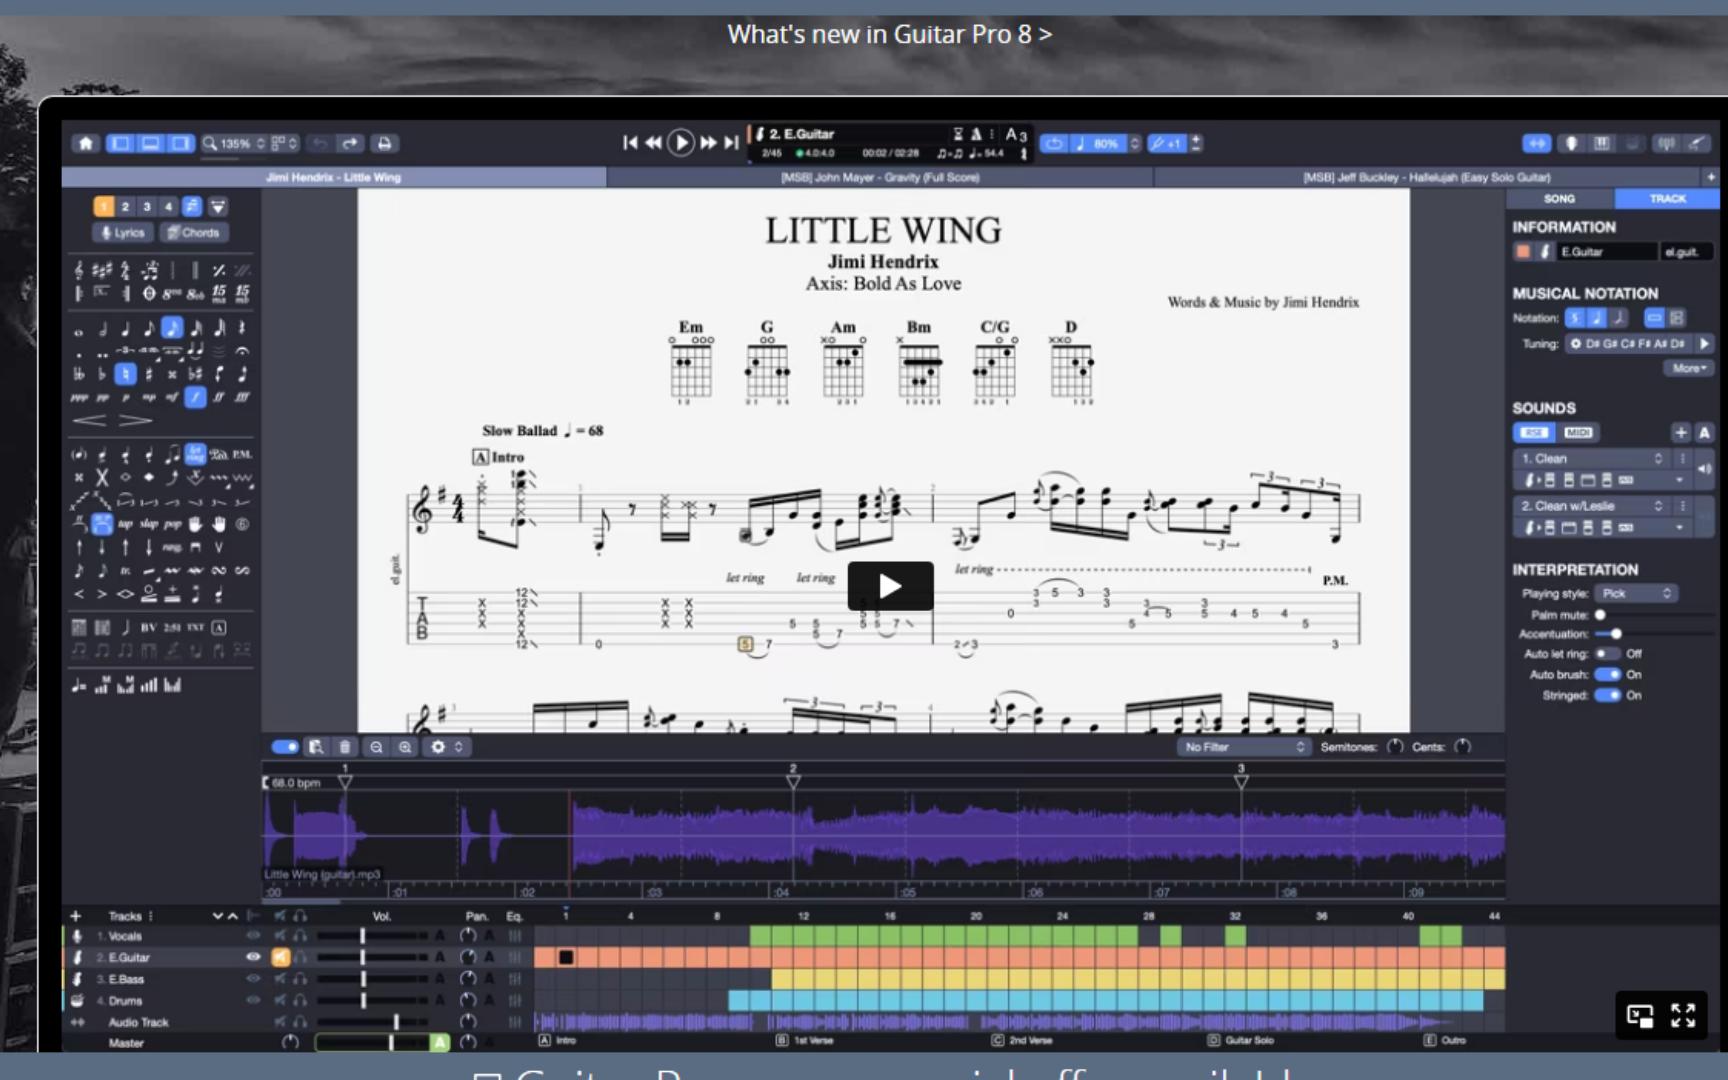This screenshot has height=1080, width=1728.
Task: Open the Jeff Buckley - Hallelujah tab
Action: (1427, 177)
